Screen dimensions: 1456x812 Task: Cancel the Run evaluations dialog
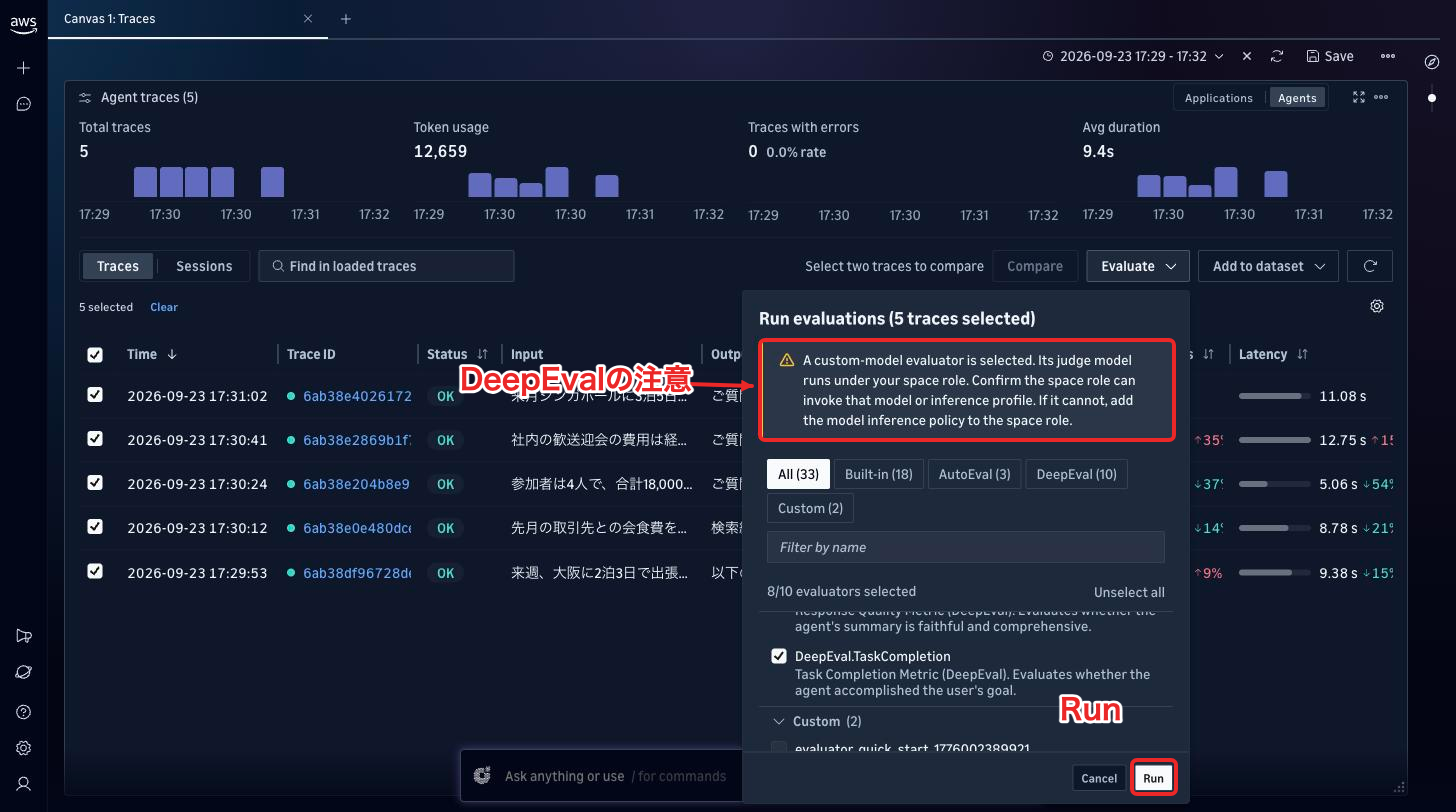pos(1099,778)
